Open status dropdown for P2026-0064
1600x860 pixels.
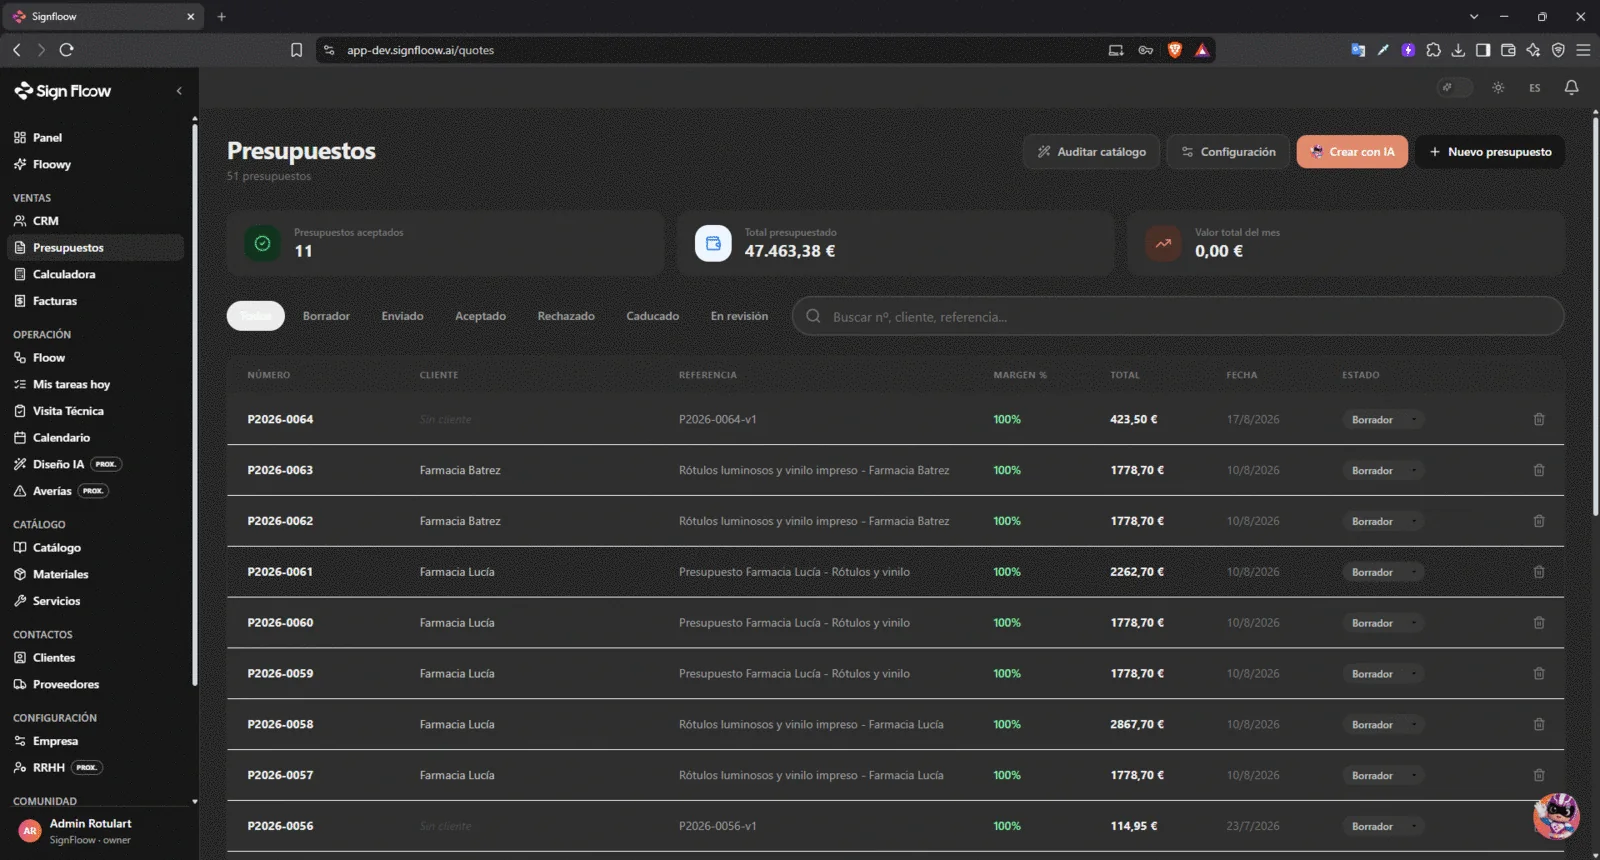(x=1383, y=420)
